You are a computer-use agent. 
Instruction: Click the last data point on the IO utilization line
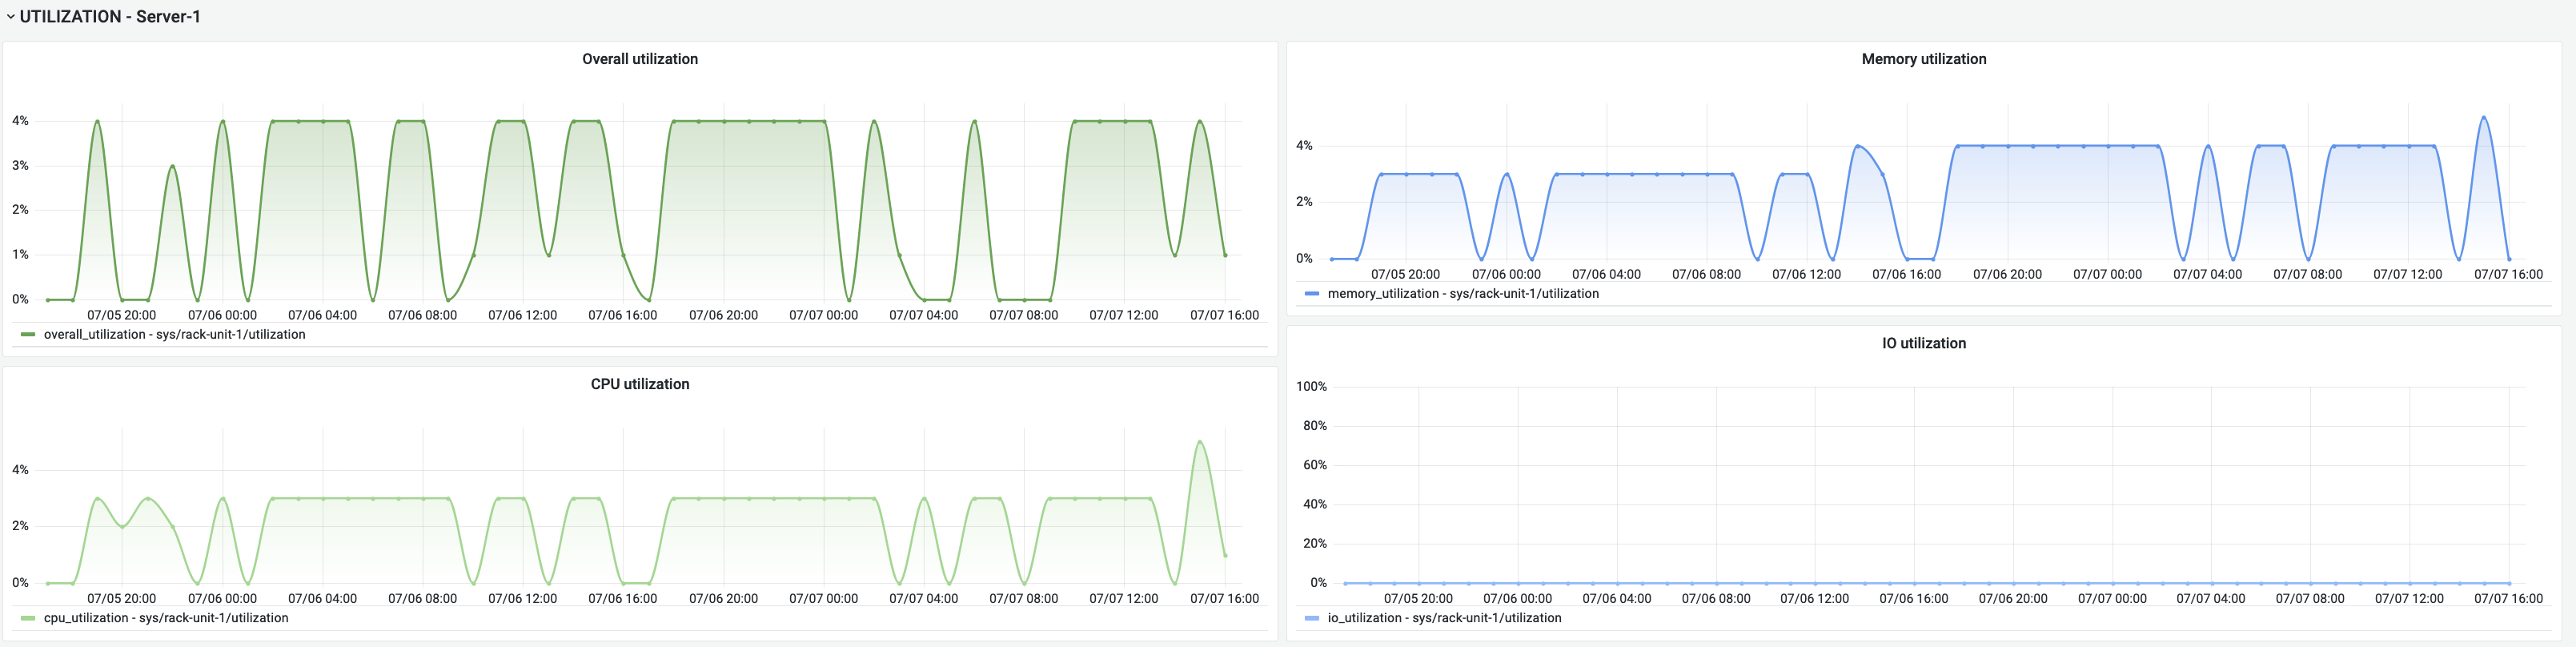click(2509, 583)
